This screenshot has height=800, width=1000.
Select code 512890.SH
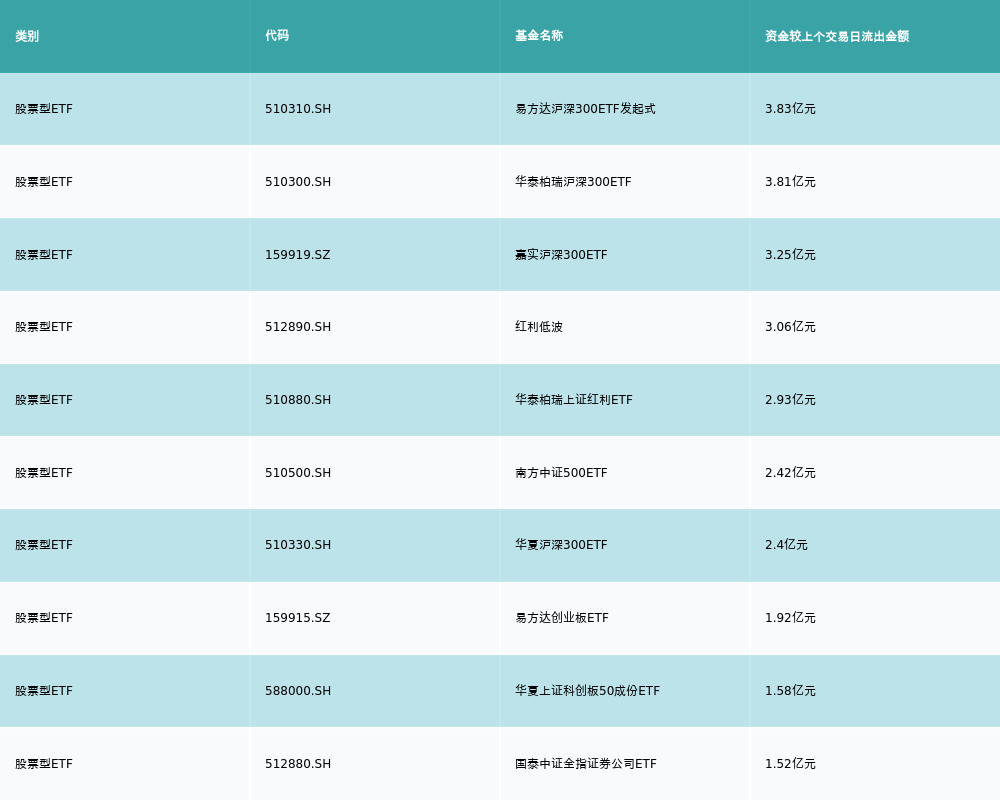click(x=298, y=327)
